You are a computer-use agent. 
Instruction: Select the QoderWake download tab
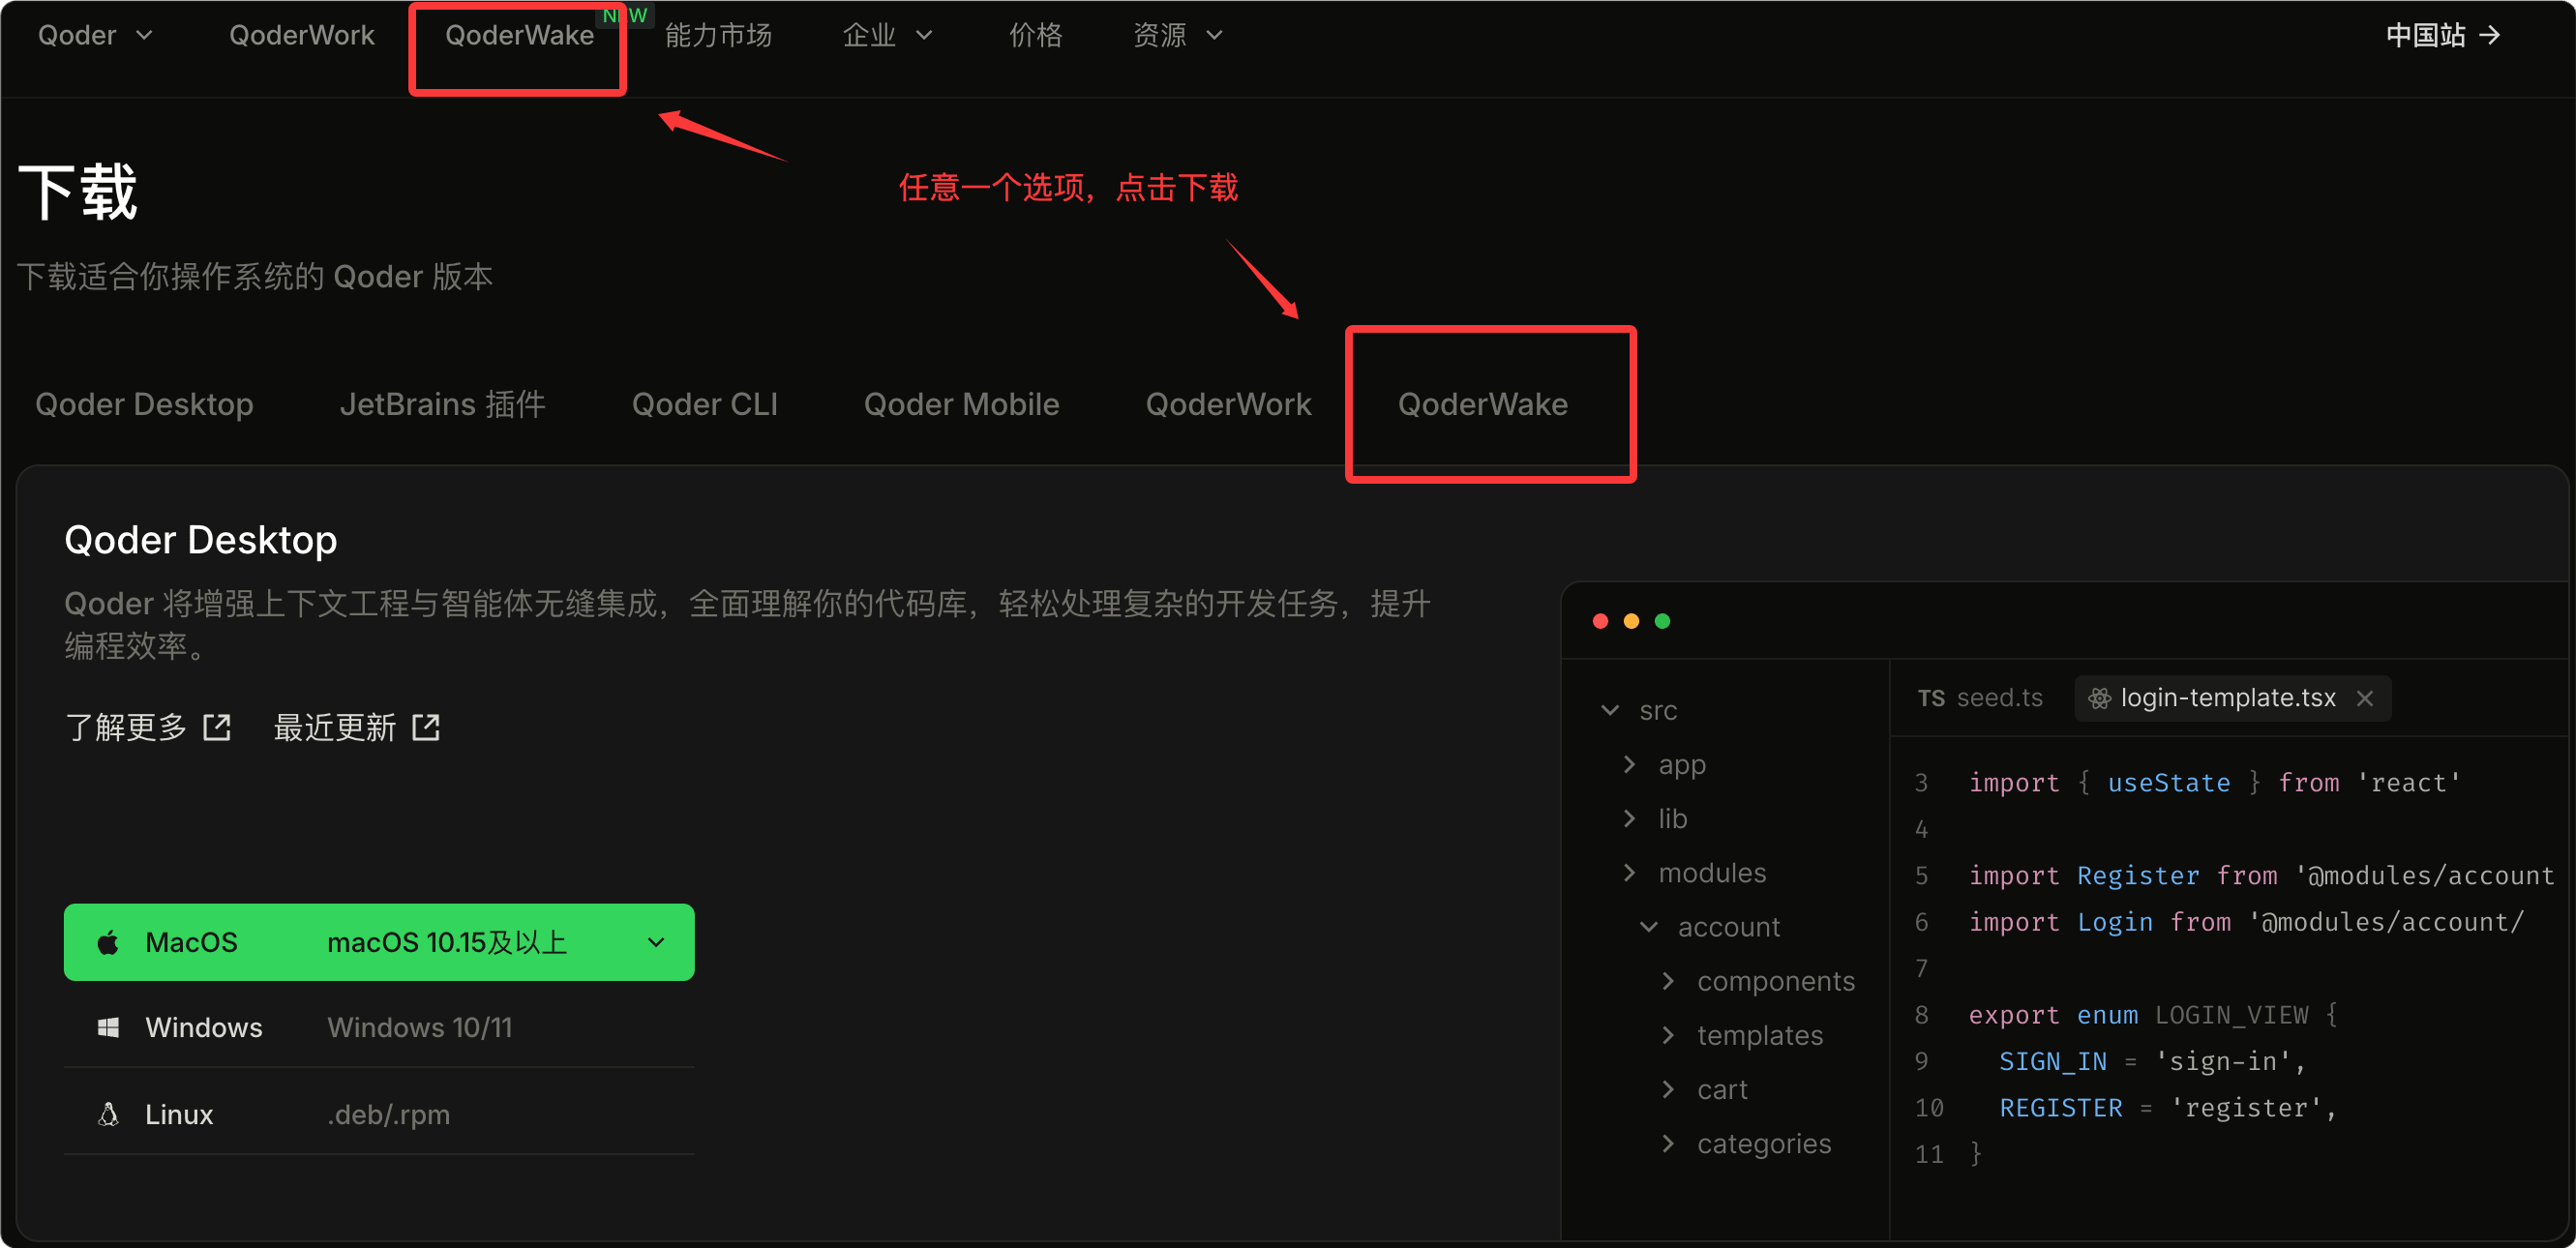pos(1482,404)
